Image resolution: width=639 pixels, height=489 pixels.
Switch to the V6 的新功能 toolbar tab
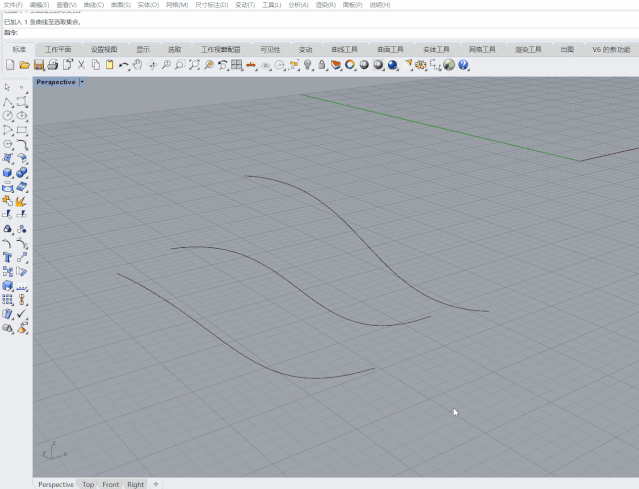(611, 49)
